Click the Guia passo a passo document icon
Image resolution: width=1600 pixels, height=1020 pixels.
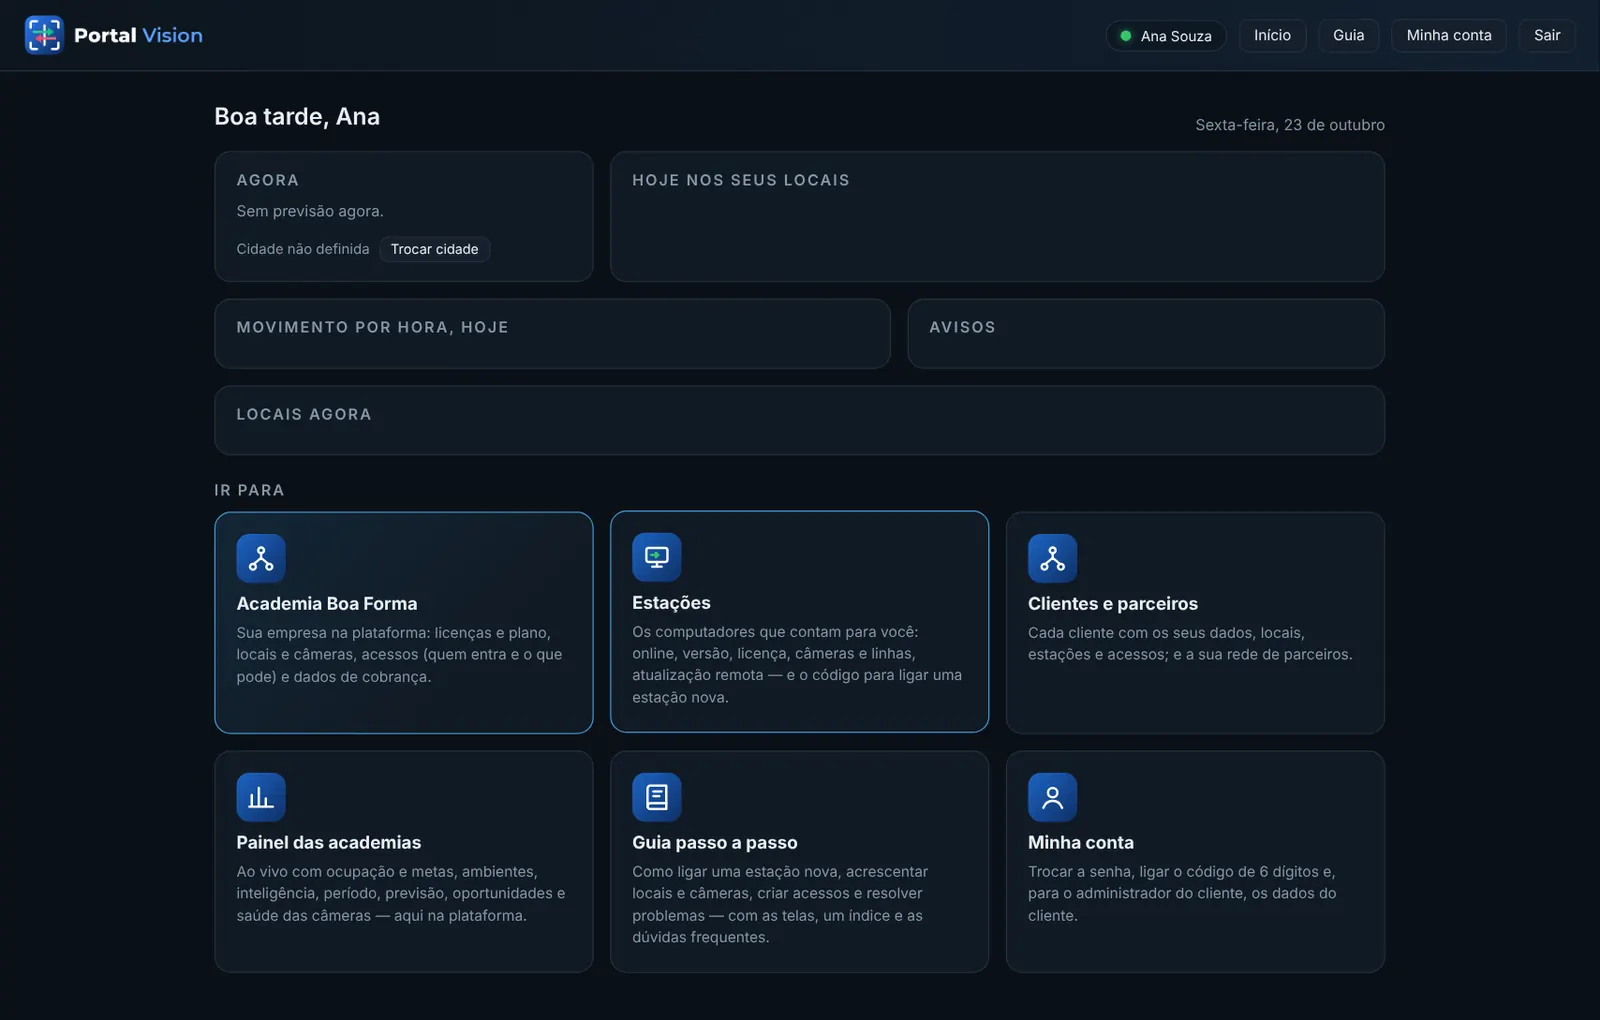point(657,797)
